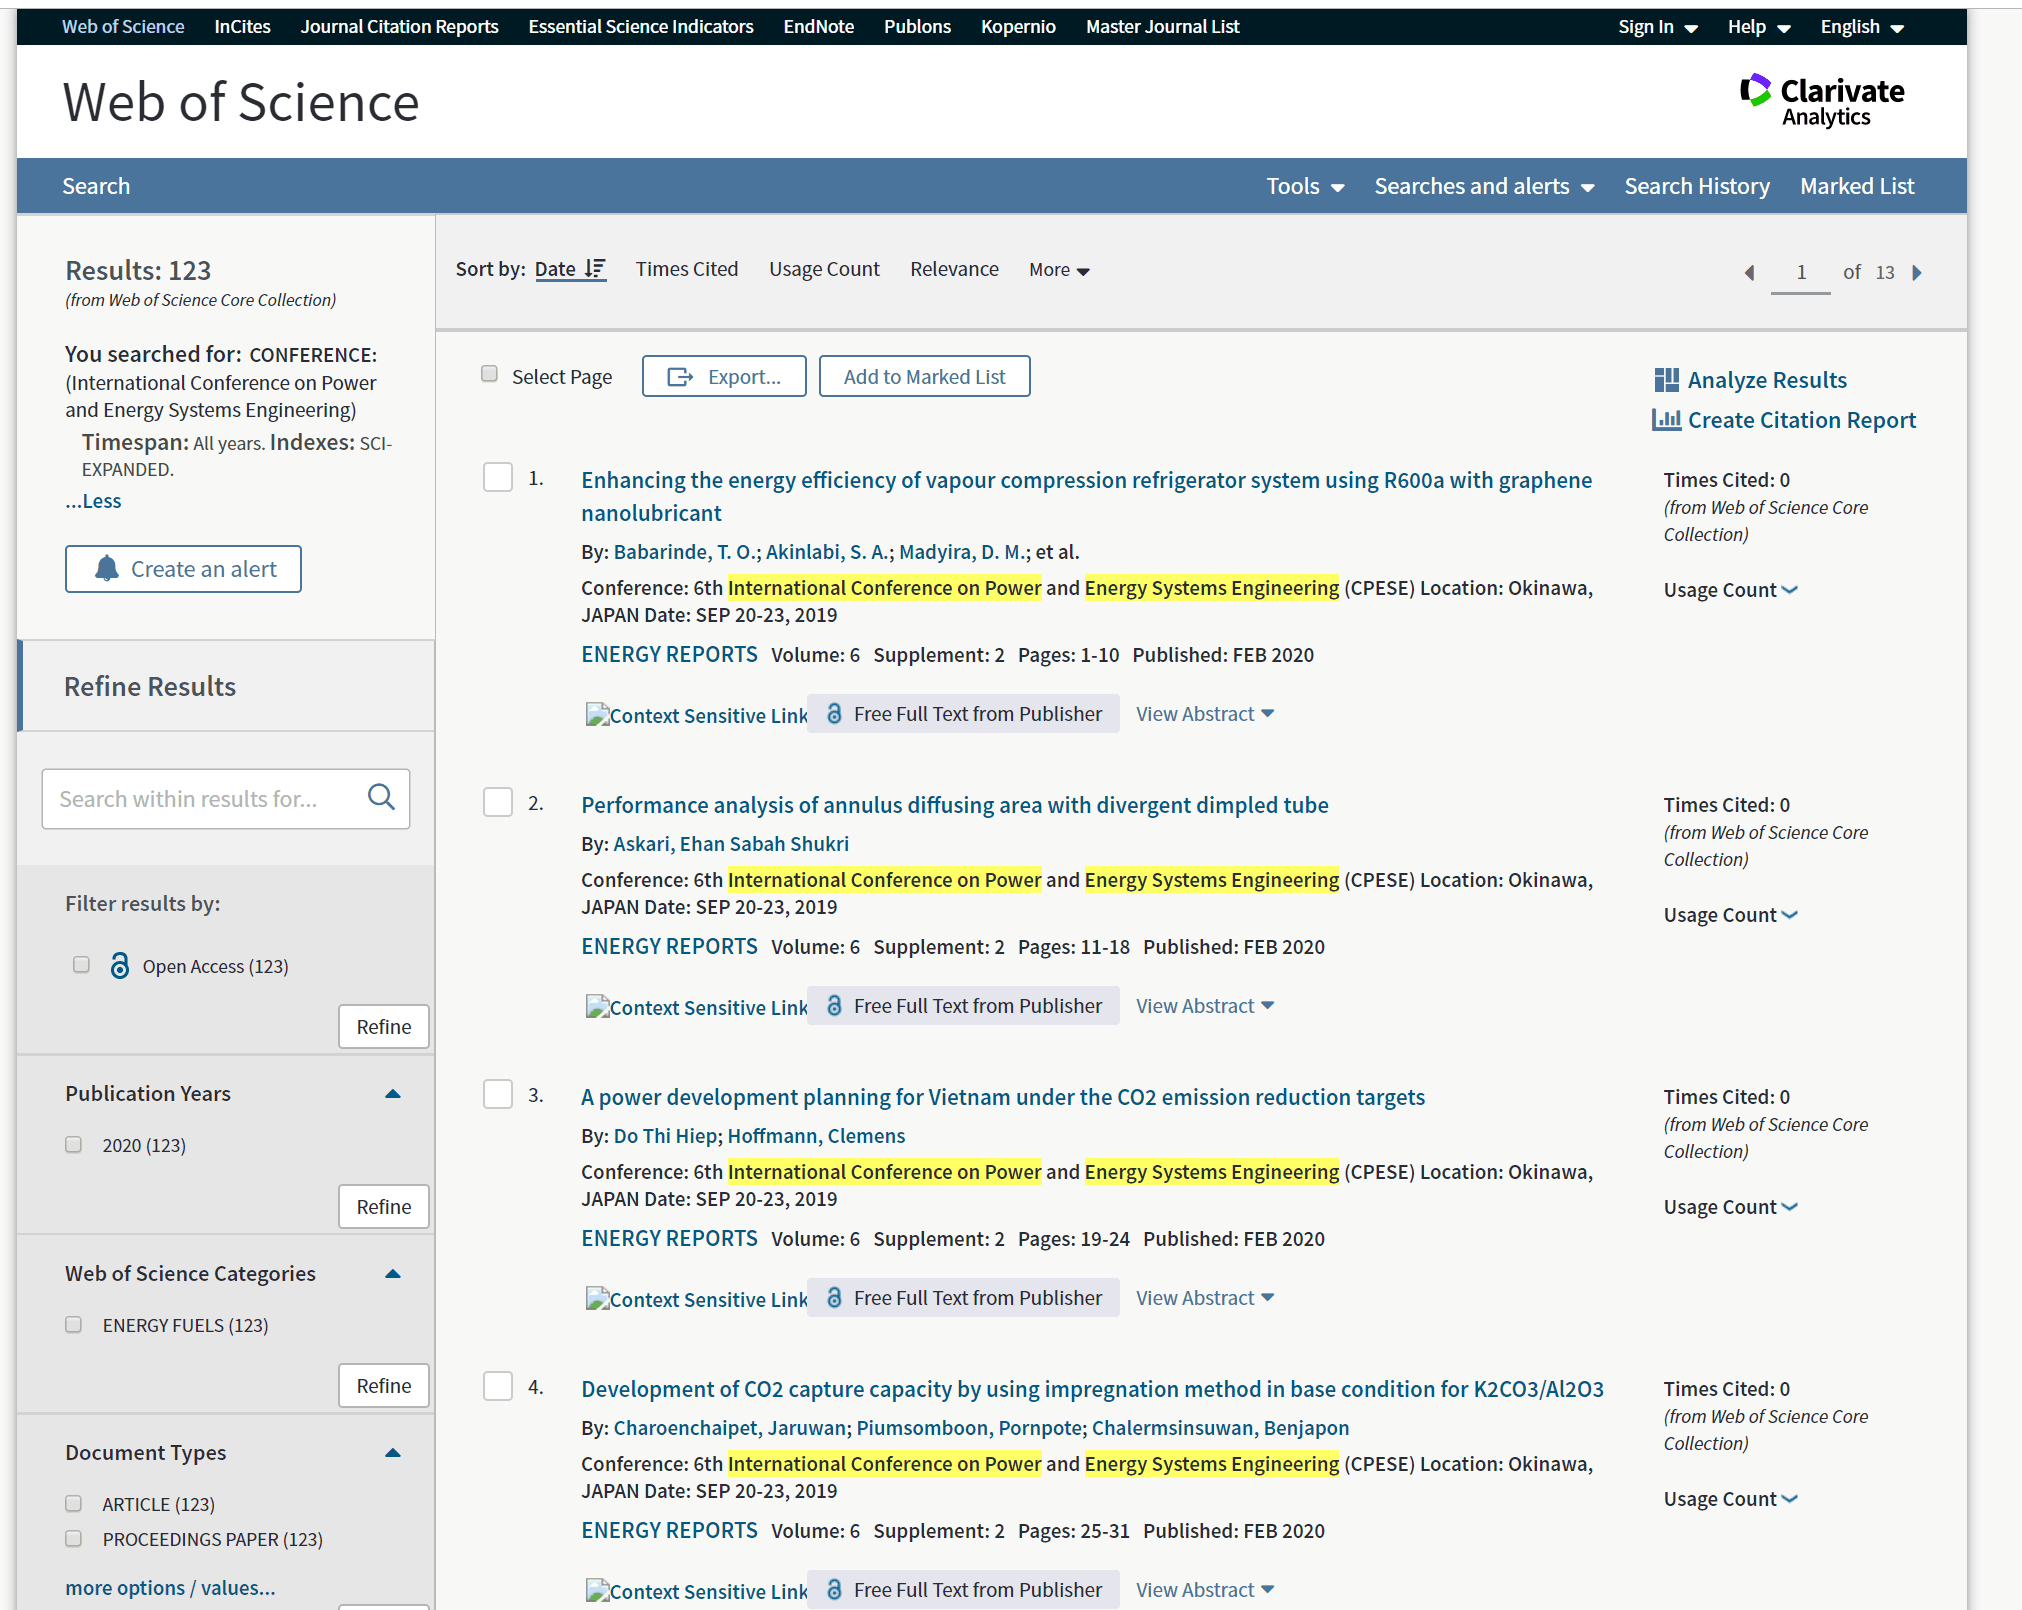Open the More sort options dropdown
Image resolution: width=2022 pixels, height=1610 pixels.
click(1059, 270)
